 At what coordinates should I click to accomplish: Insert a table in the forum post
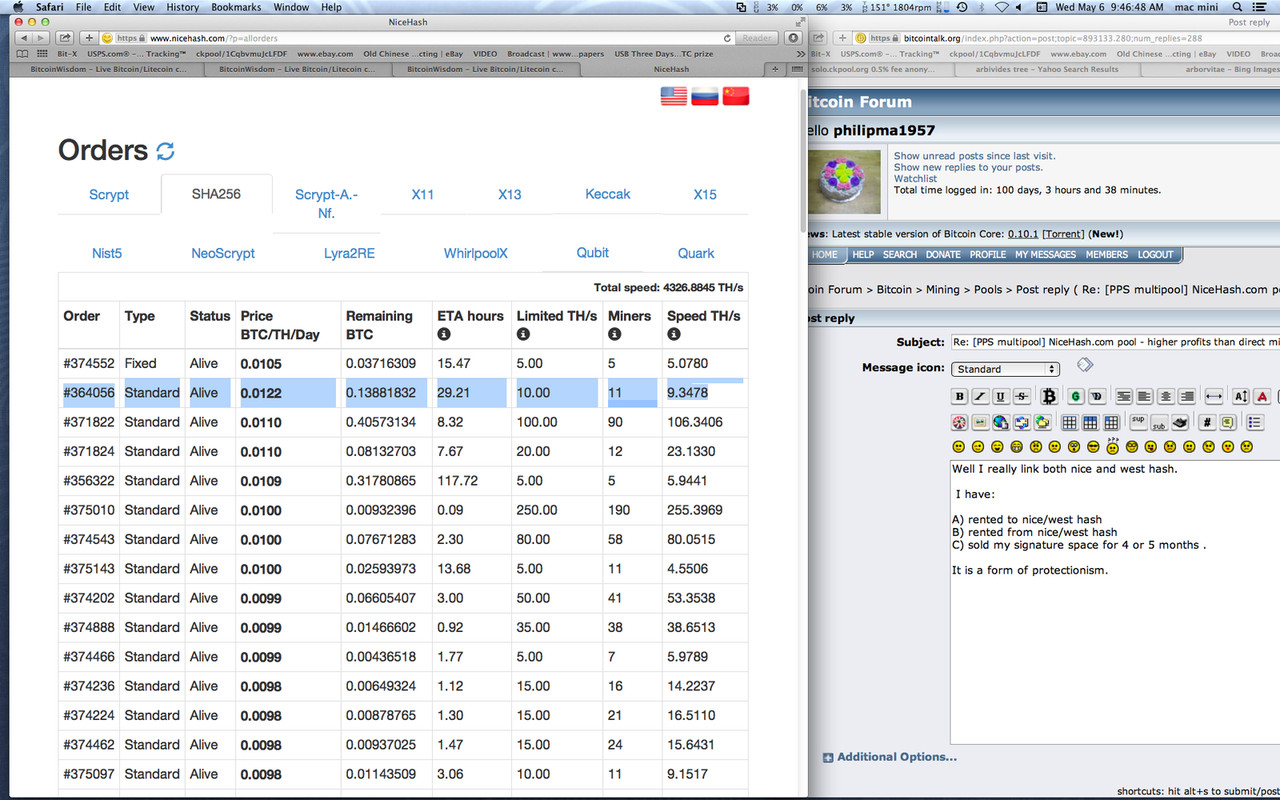tap(1069, 422)
